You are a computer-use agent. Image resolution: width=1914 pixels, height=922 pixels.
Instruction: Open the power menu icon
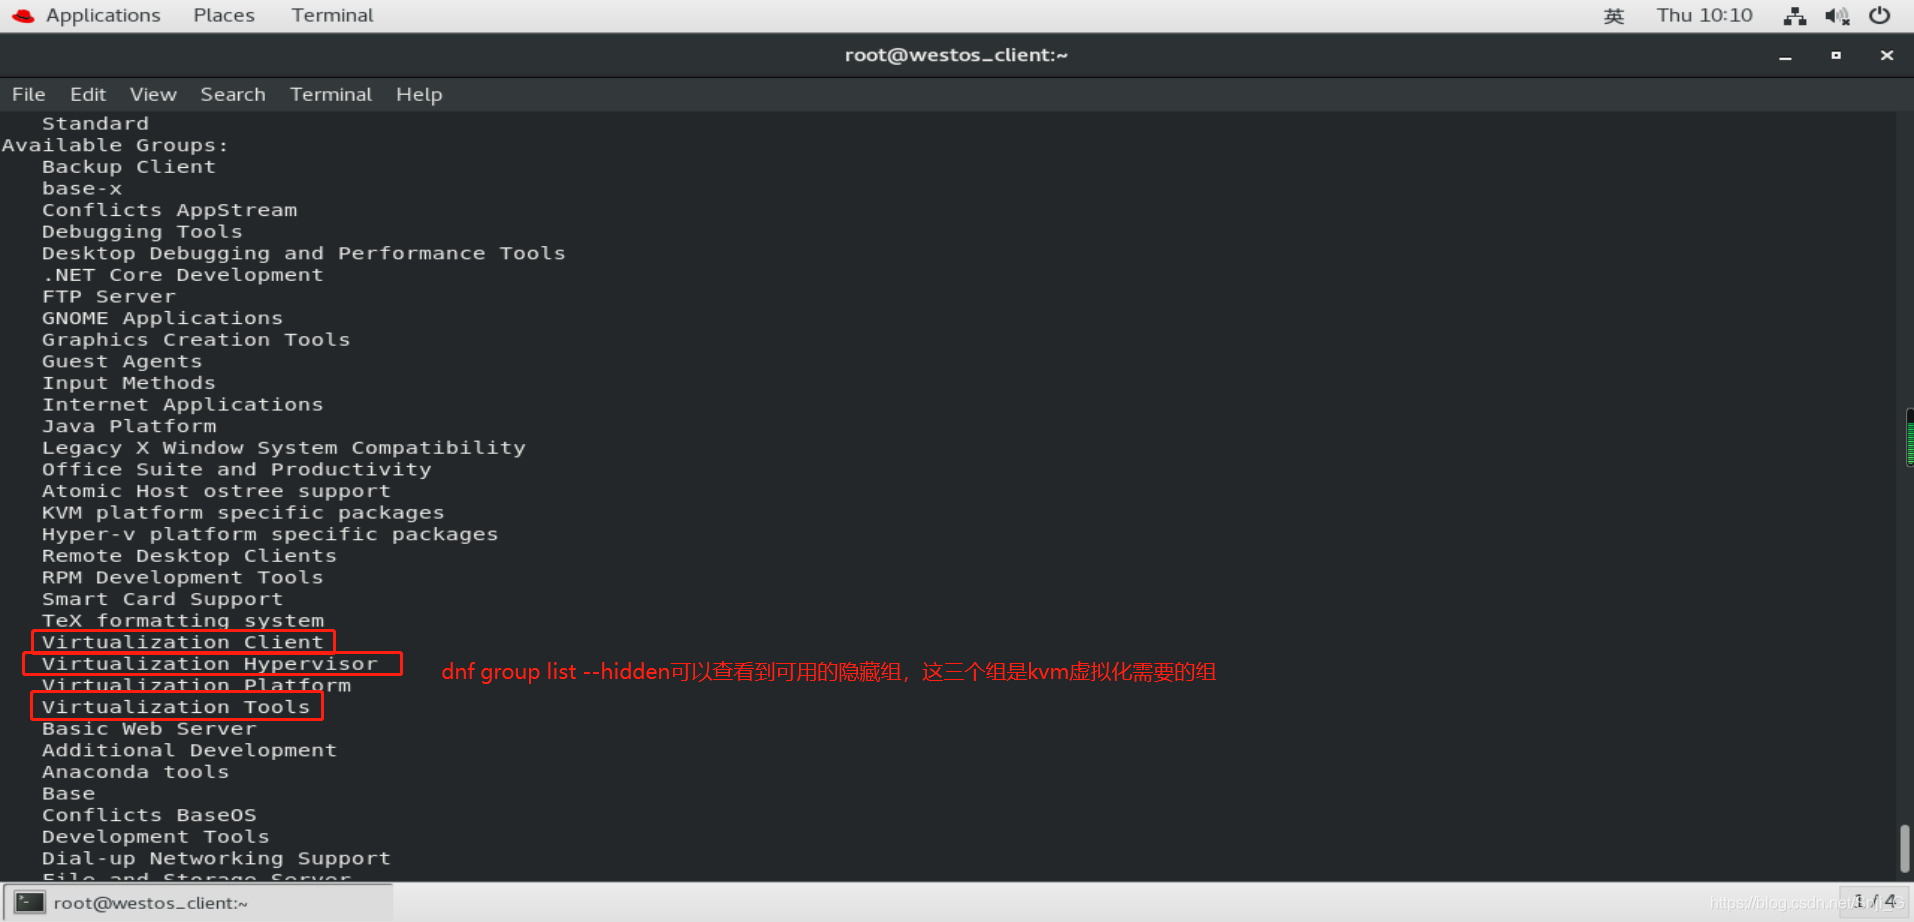pyautogui.click(x=1880, y=15)
